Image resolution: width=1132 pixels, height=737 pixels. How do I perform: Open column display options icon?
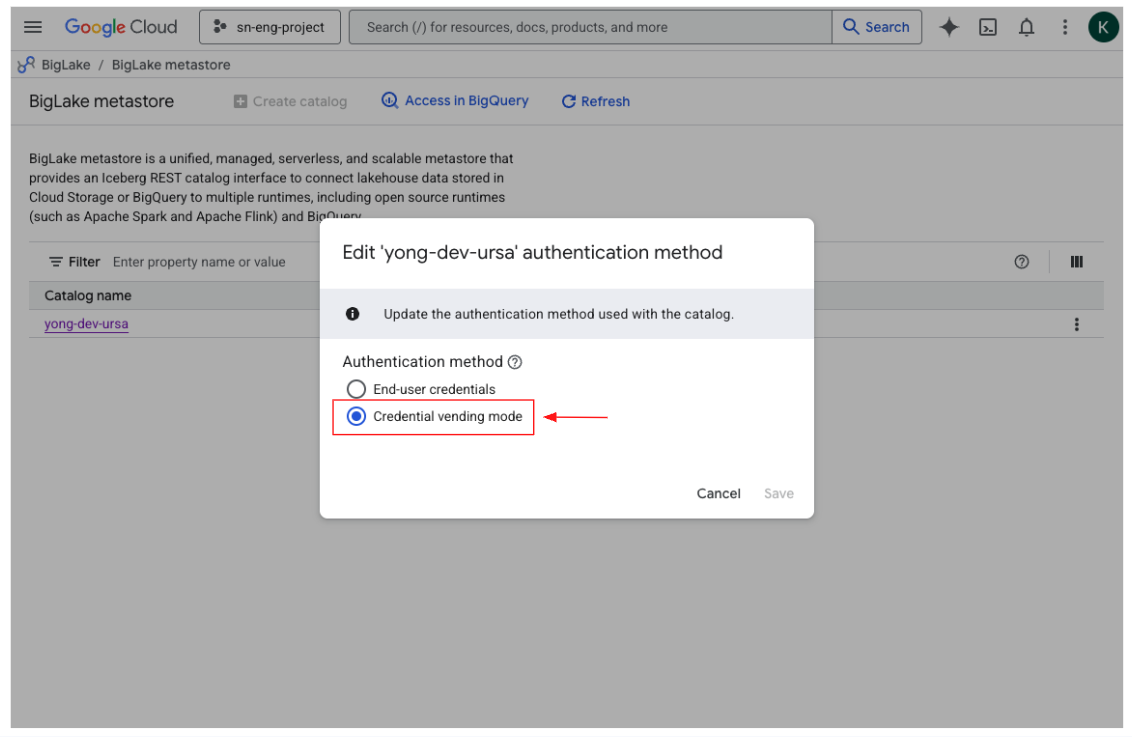coord(1077,262)
